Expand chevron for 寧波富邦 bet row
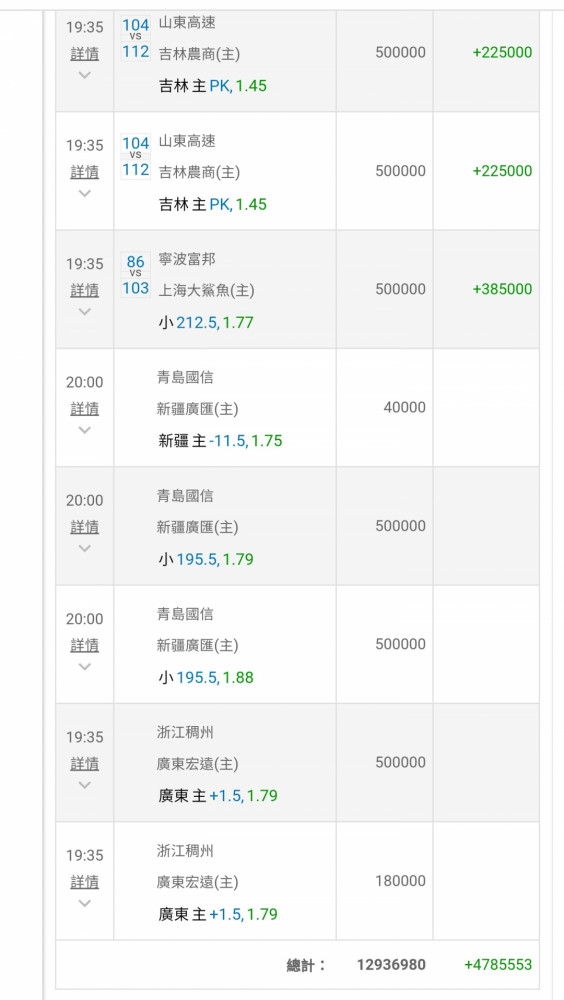Viewport: 564px width, 1000px height. [x=85, y=312]
